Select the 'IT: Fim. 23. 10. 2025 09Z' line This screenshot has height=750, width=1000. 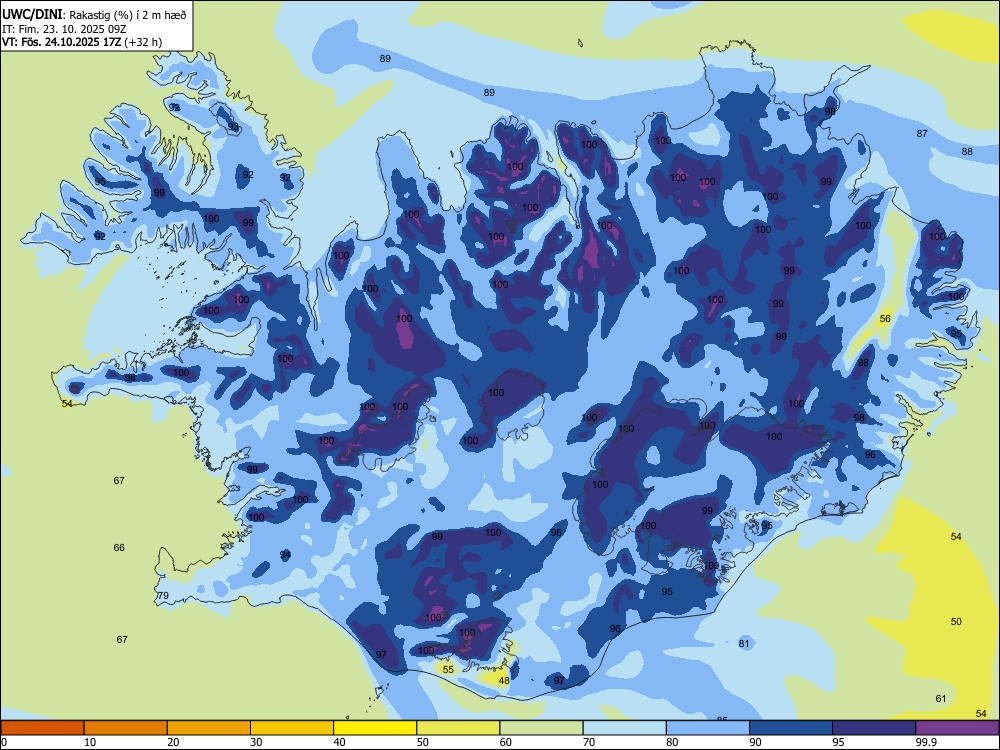click(x=64, y=29)
